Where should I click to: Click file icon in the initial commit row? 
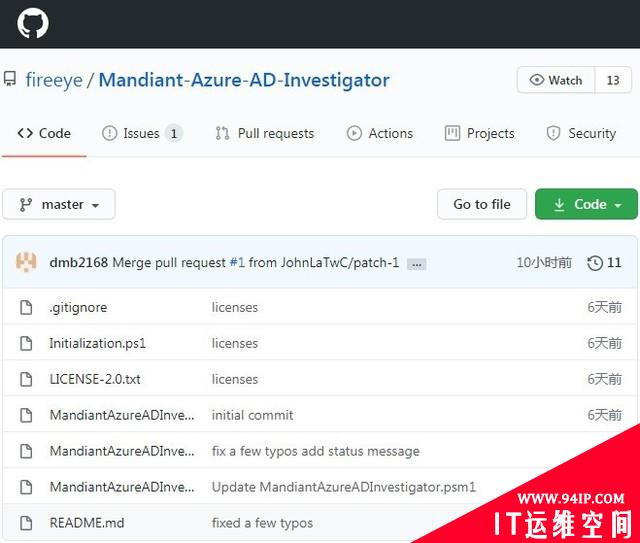26,415
